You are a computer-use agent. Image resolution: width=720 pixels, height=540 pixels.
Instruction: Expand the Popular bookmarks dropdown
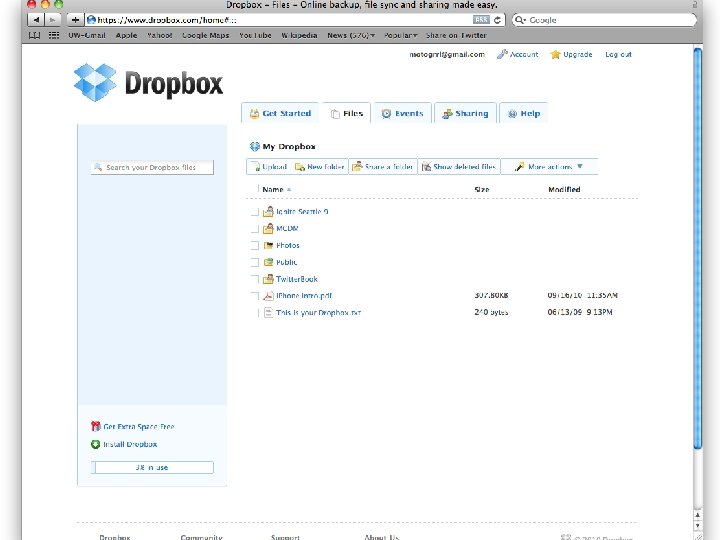400,35
